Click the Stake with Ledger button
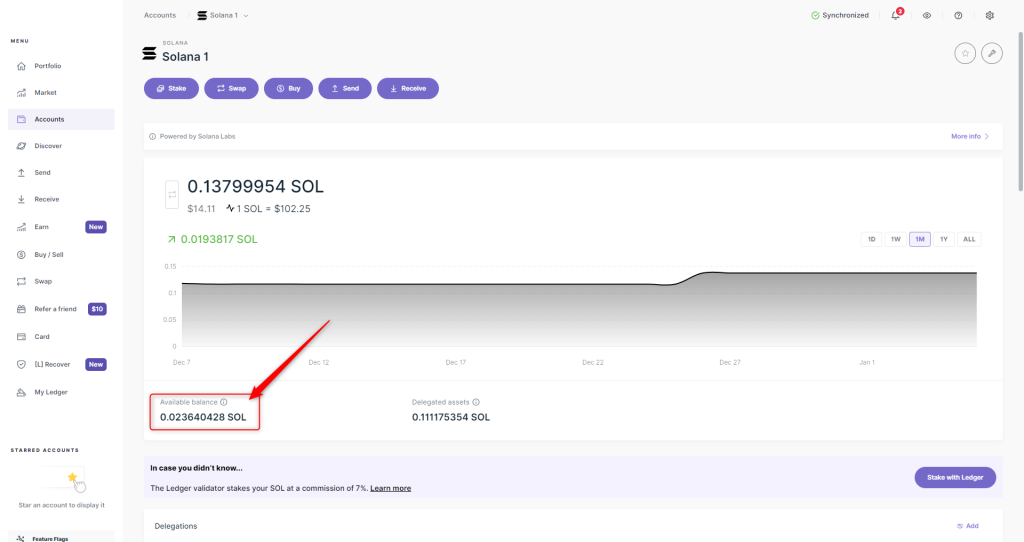The image size is (1024, 542). click(955, 477)
